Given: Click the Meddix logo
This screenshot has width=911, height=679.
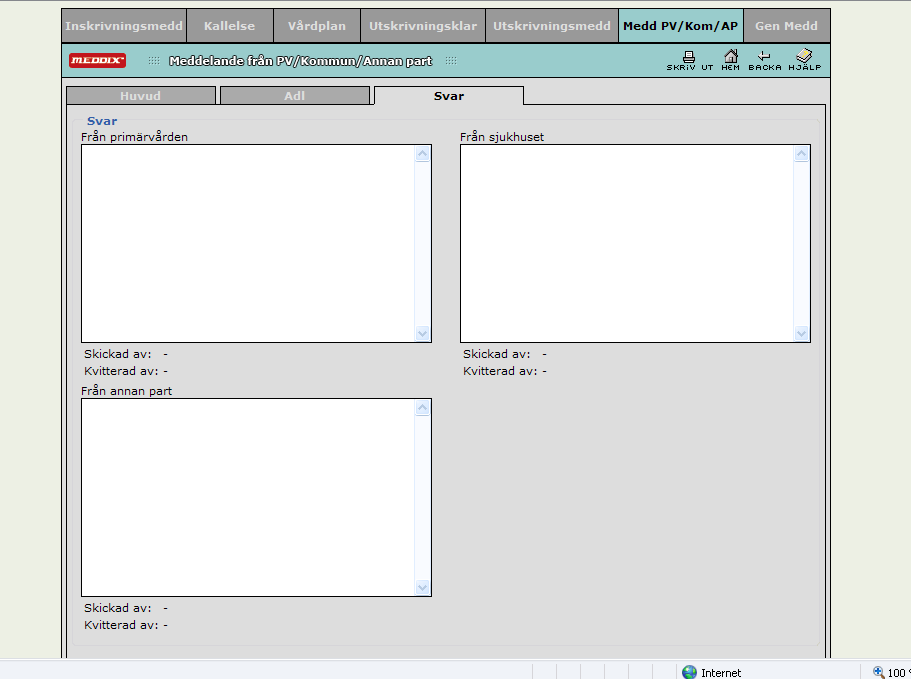Looking at the screenshot, I should click(97, 60).
